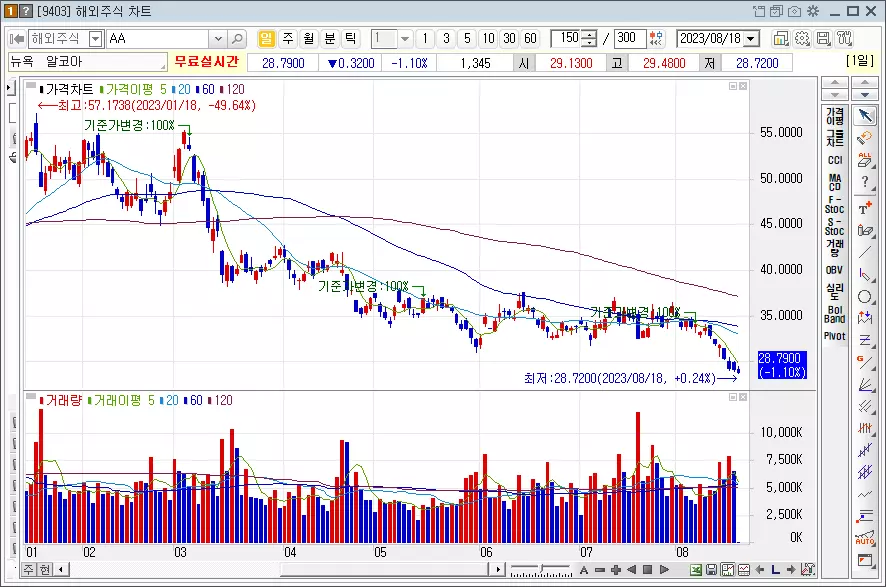Toggle the 주 button at bottom left
The image size is (886, 587).
(29, 569)
